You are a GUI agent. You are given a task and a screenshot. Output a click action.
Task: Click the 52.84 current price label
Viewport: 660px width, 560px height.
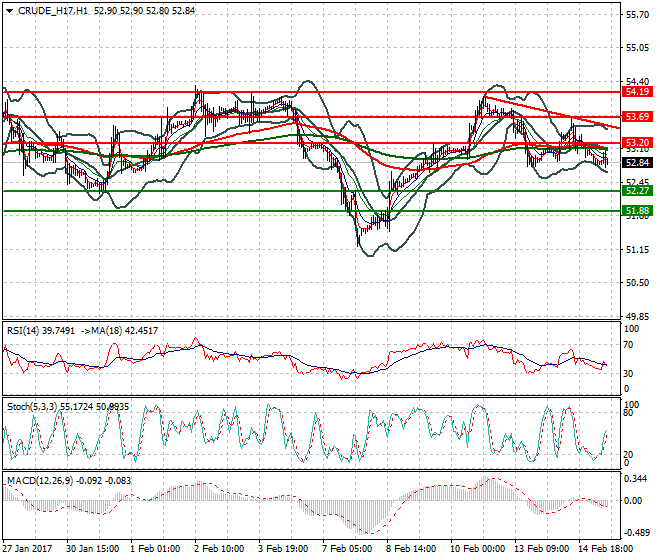click(638, 163)
